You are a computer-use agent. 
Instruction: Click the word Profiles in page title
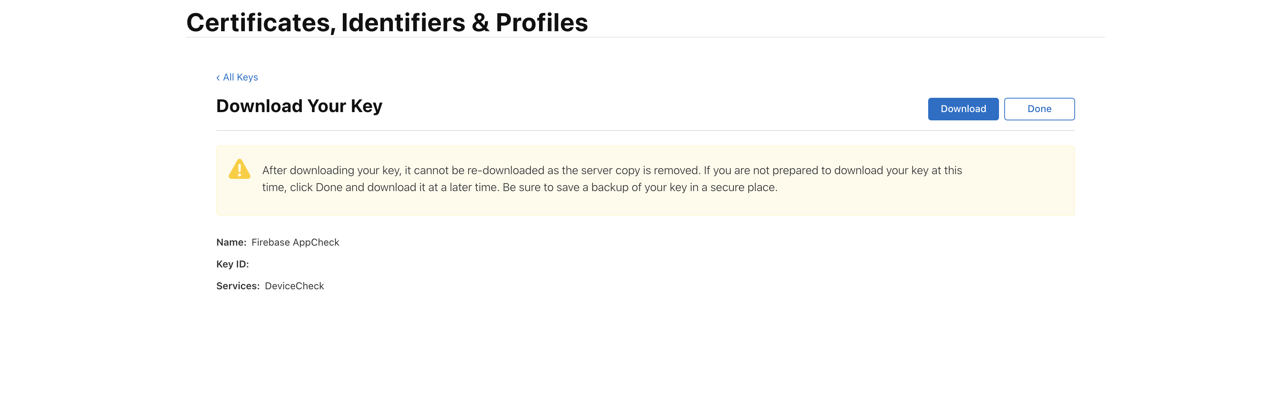coord(541,22)
